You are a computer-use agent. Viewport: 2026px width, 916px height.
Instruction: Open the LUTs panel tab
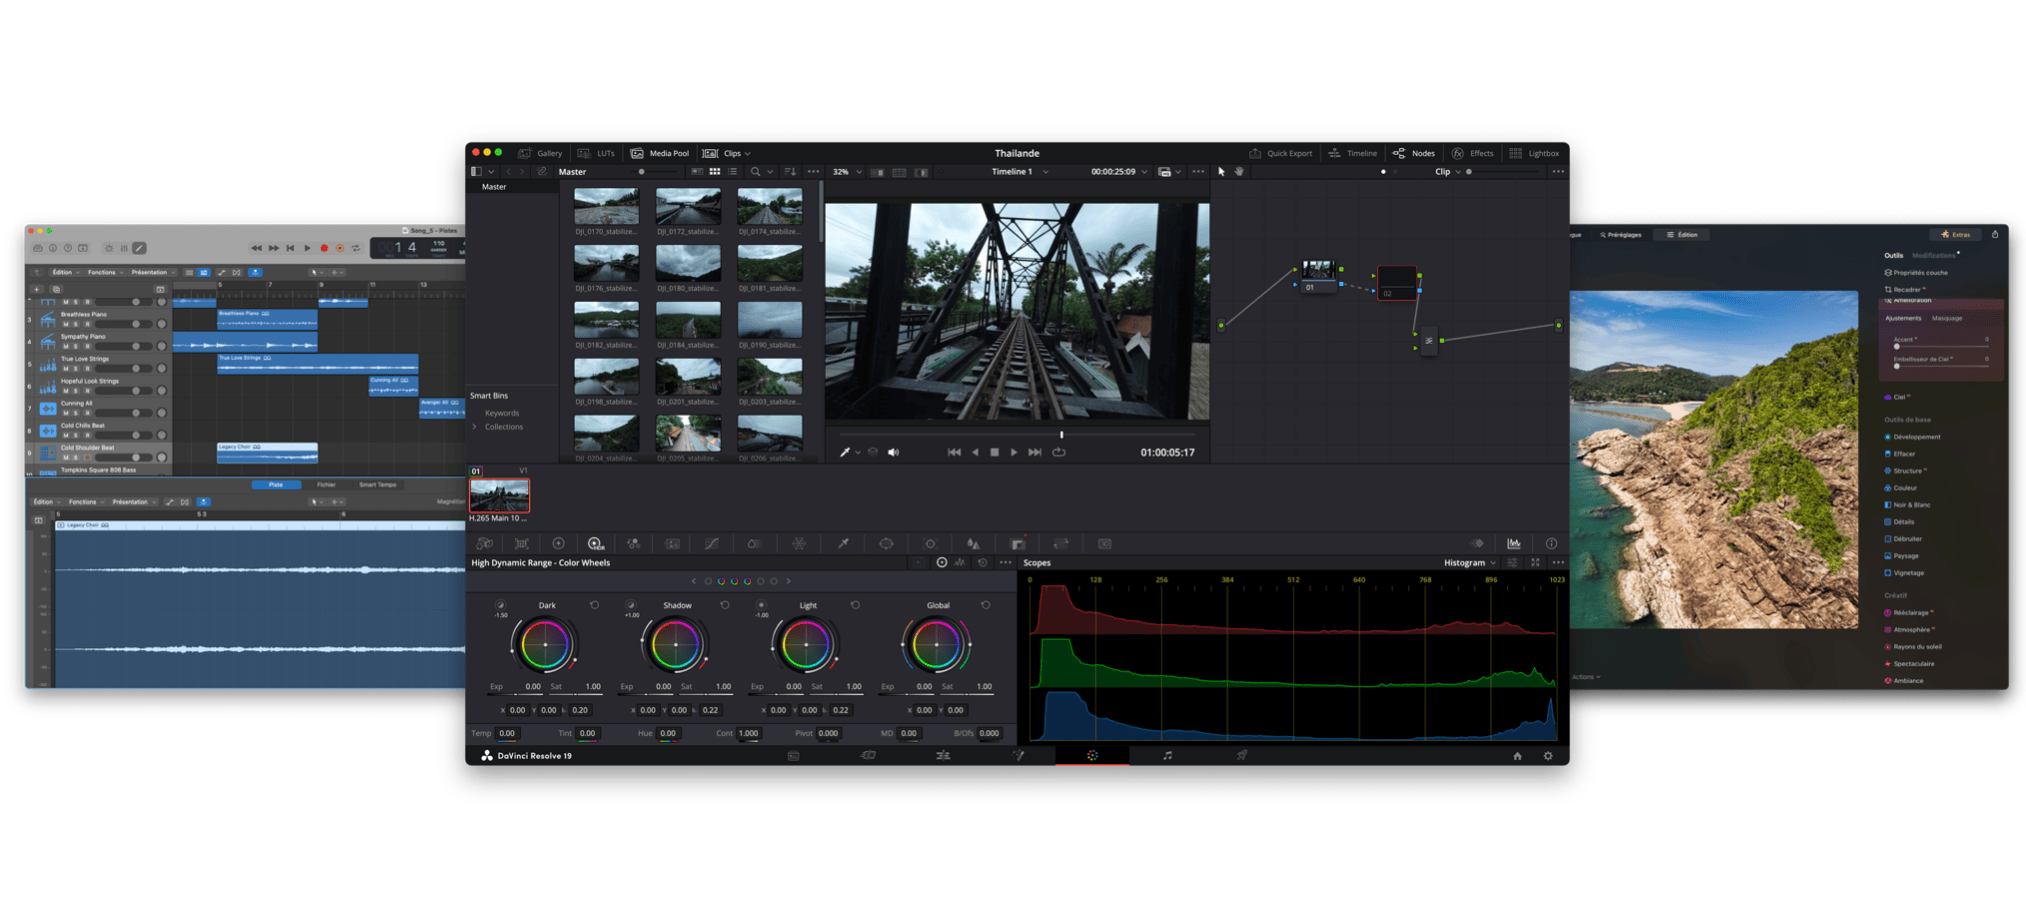tap(597, 154)
